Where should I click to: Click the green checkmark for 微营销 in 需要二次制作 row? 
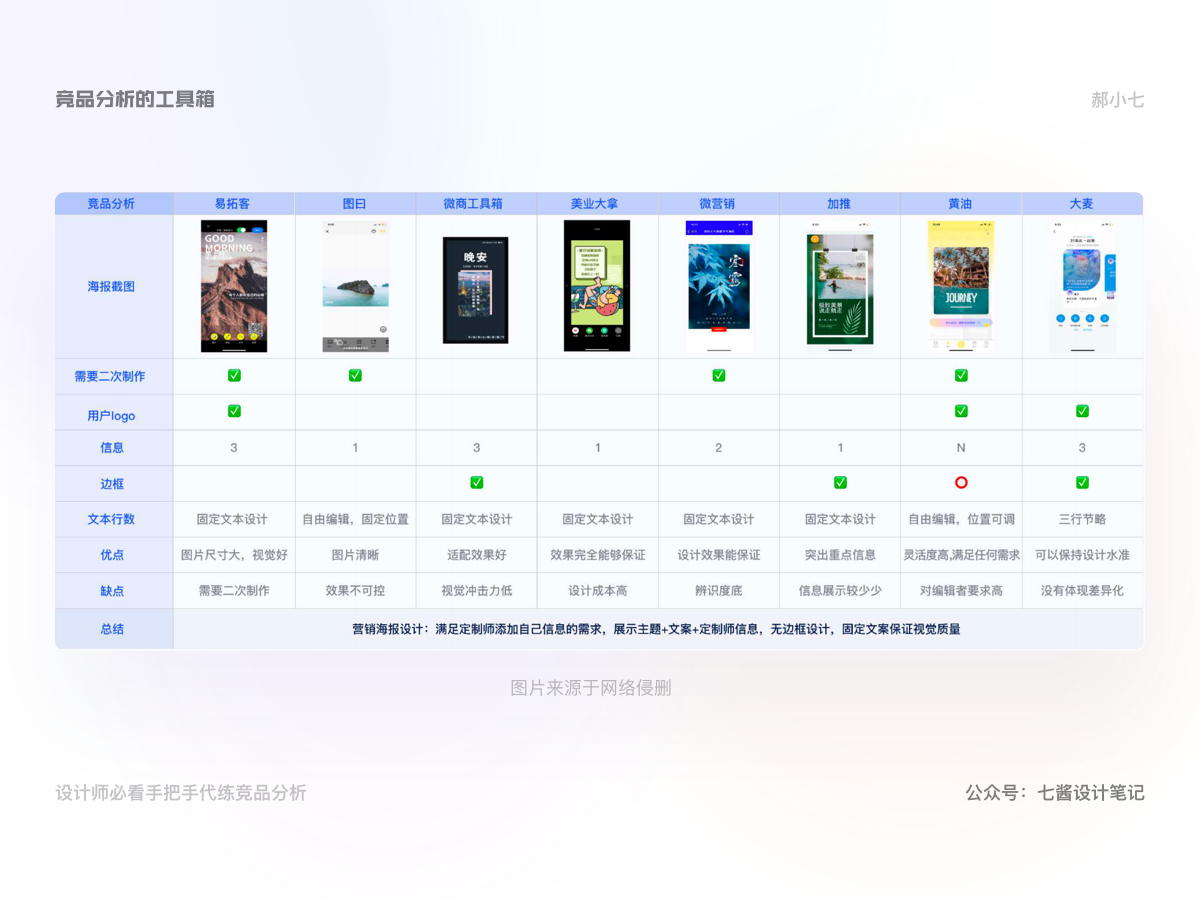point(719,376)
